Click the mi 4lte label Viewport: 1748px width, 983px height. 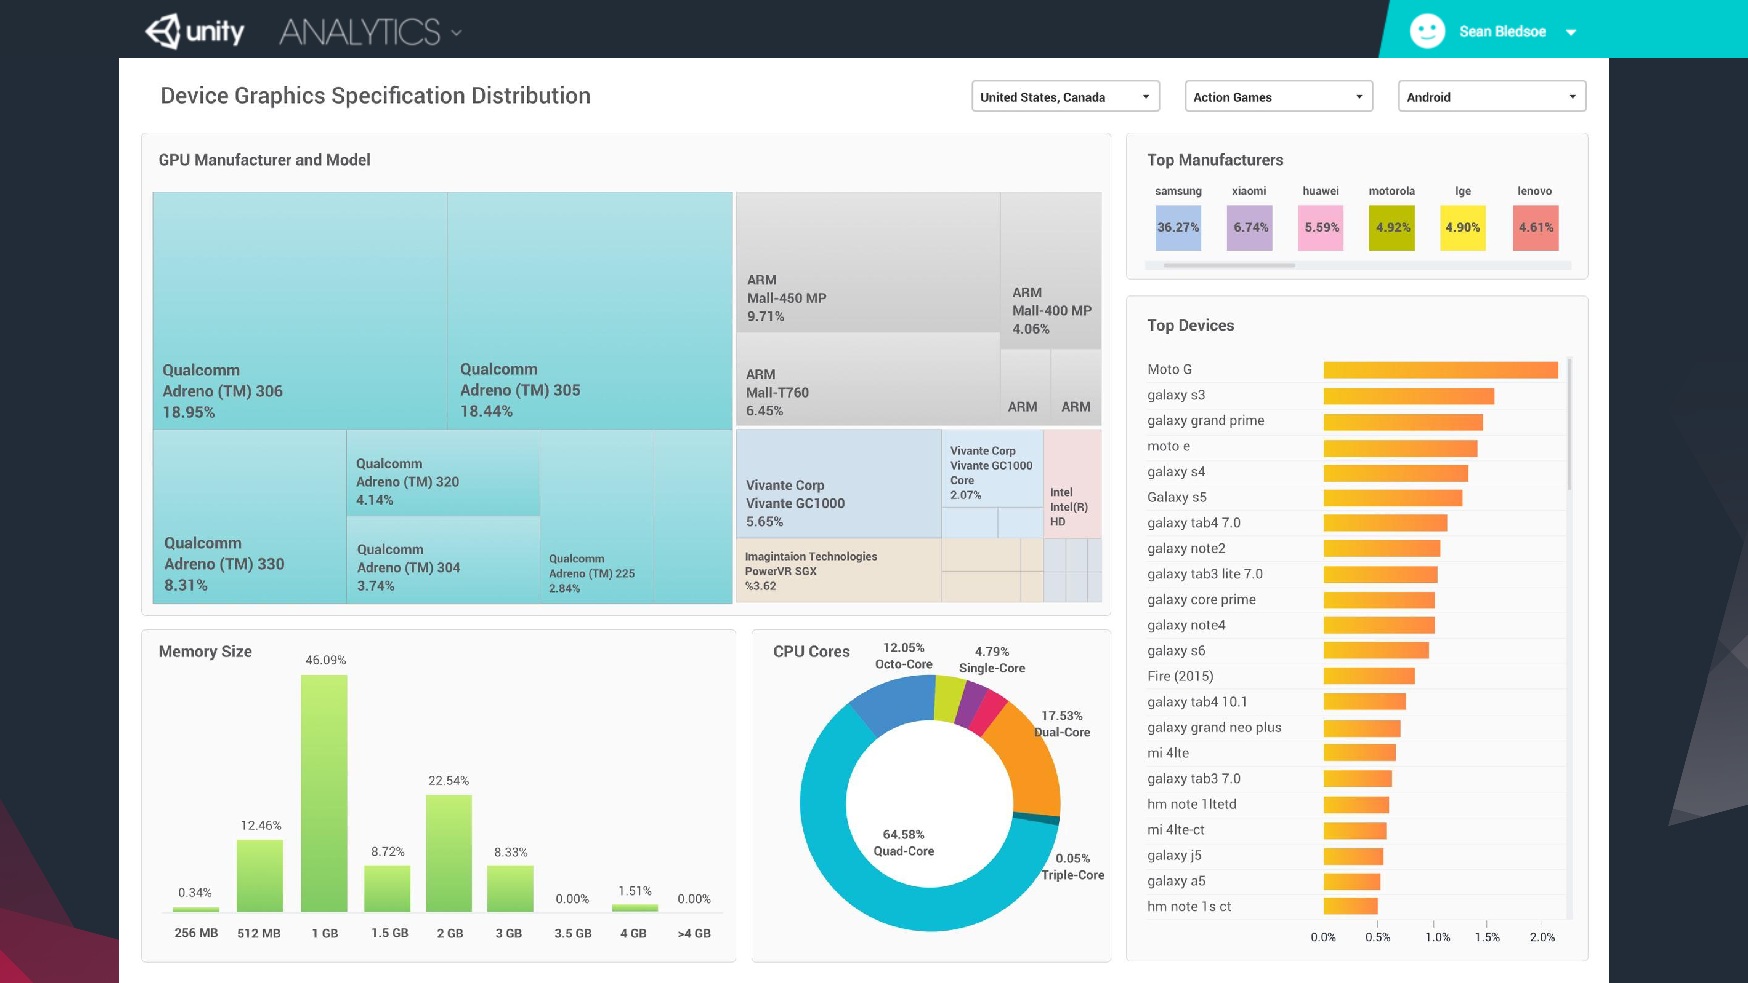click(1168, 753)
